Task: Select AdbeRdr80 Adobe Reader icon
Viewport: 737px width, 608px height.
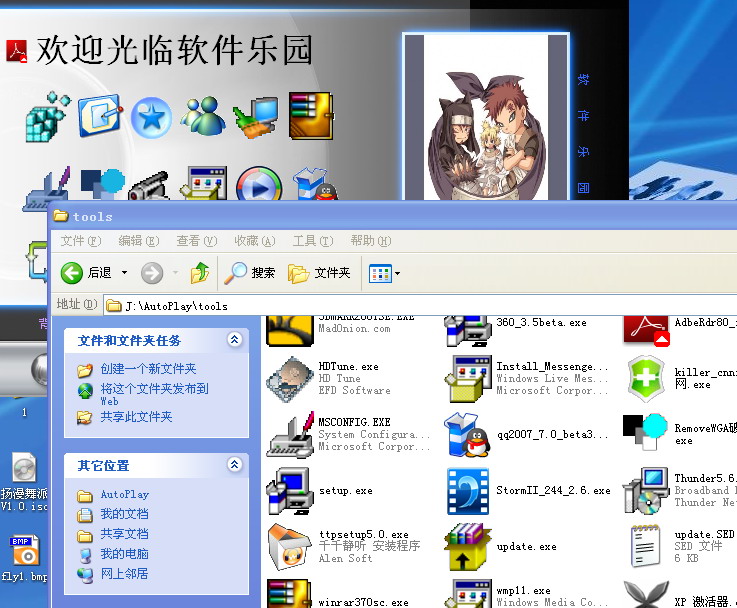Action: pyautogui.click(x=646, y=331)
